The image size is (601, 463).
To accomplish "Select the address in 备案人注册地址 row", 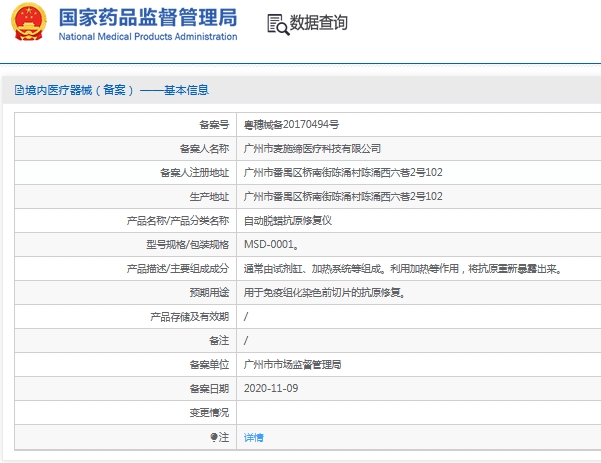I will pos(343,172).
